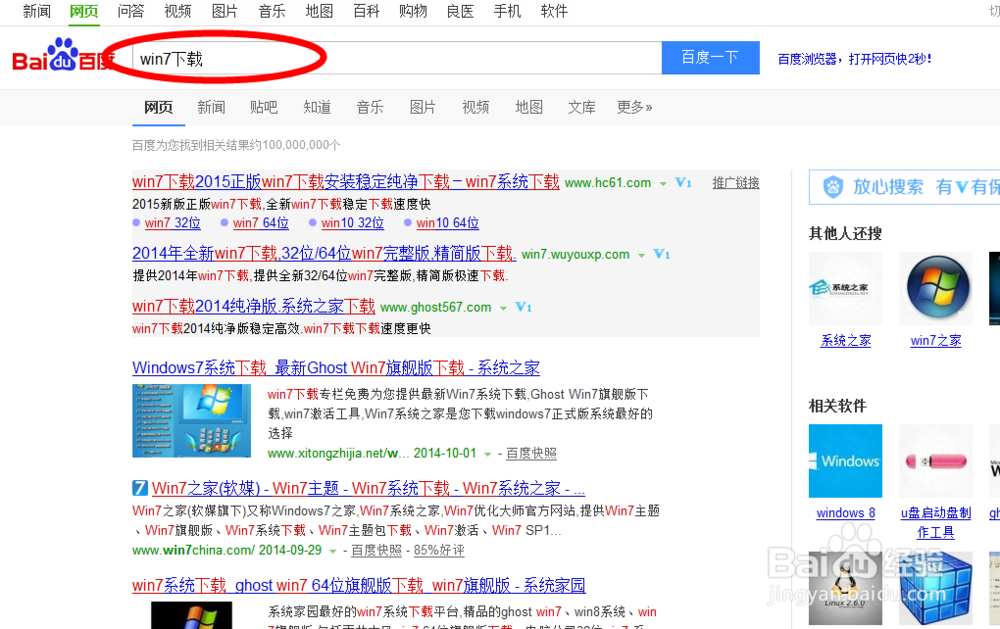Expand dropdown arrow beside win7.wuyouxp.com
Image resolution: width=1000 pixels, height=629 pixels.
642,255
